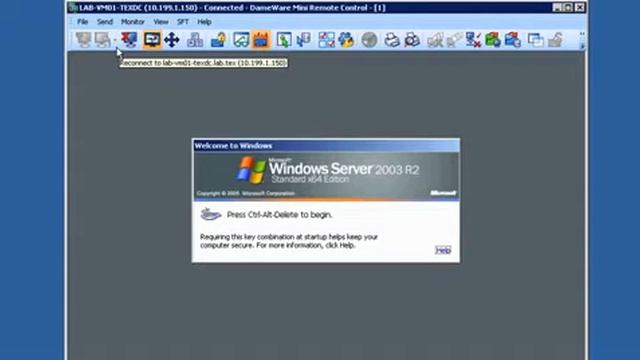The image size is (640, 360).
Task: Open the File menu
Action: pyautogui.click(x=82, y=22)
